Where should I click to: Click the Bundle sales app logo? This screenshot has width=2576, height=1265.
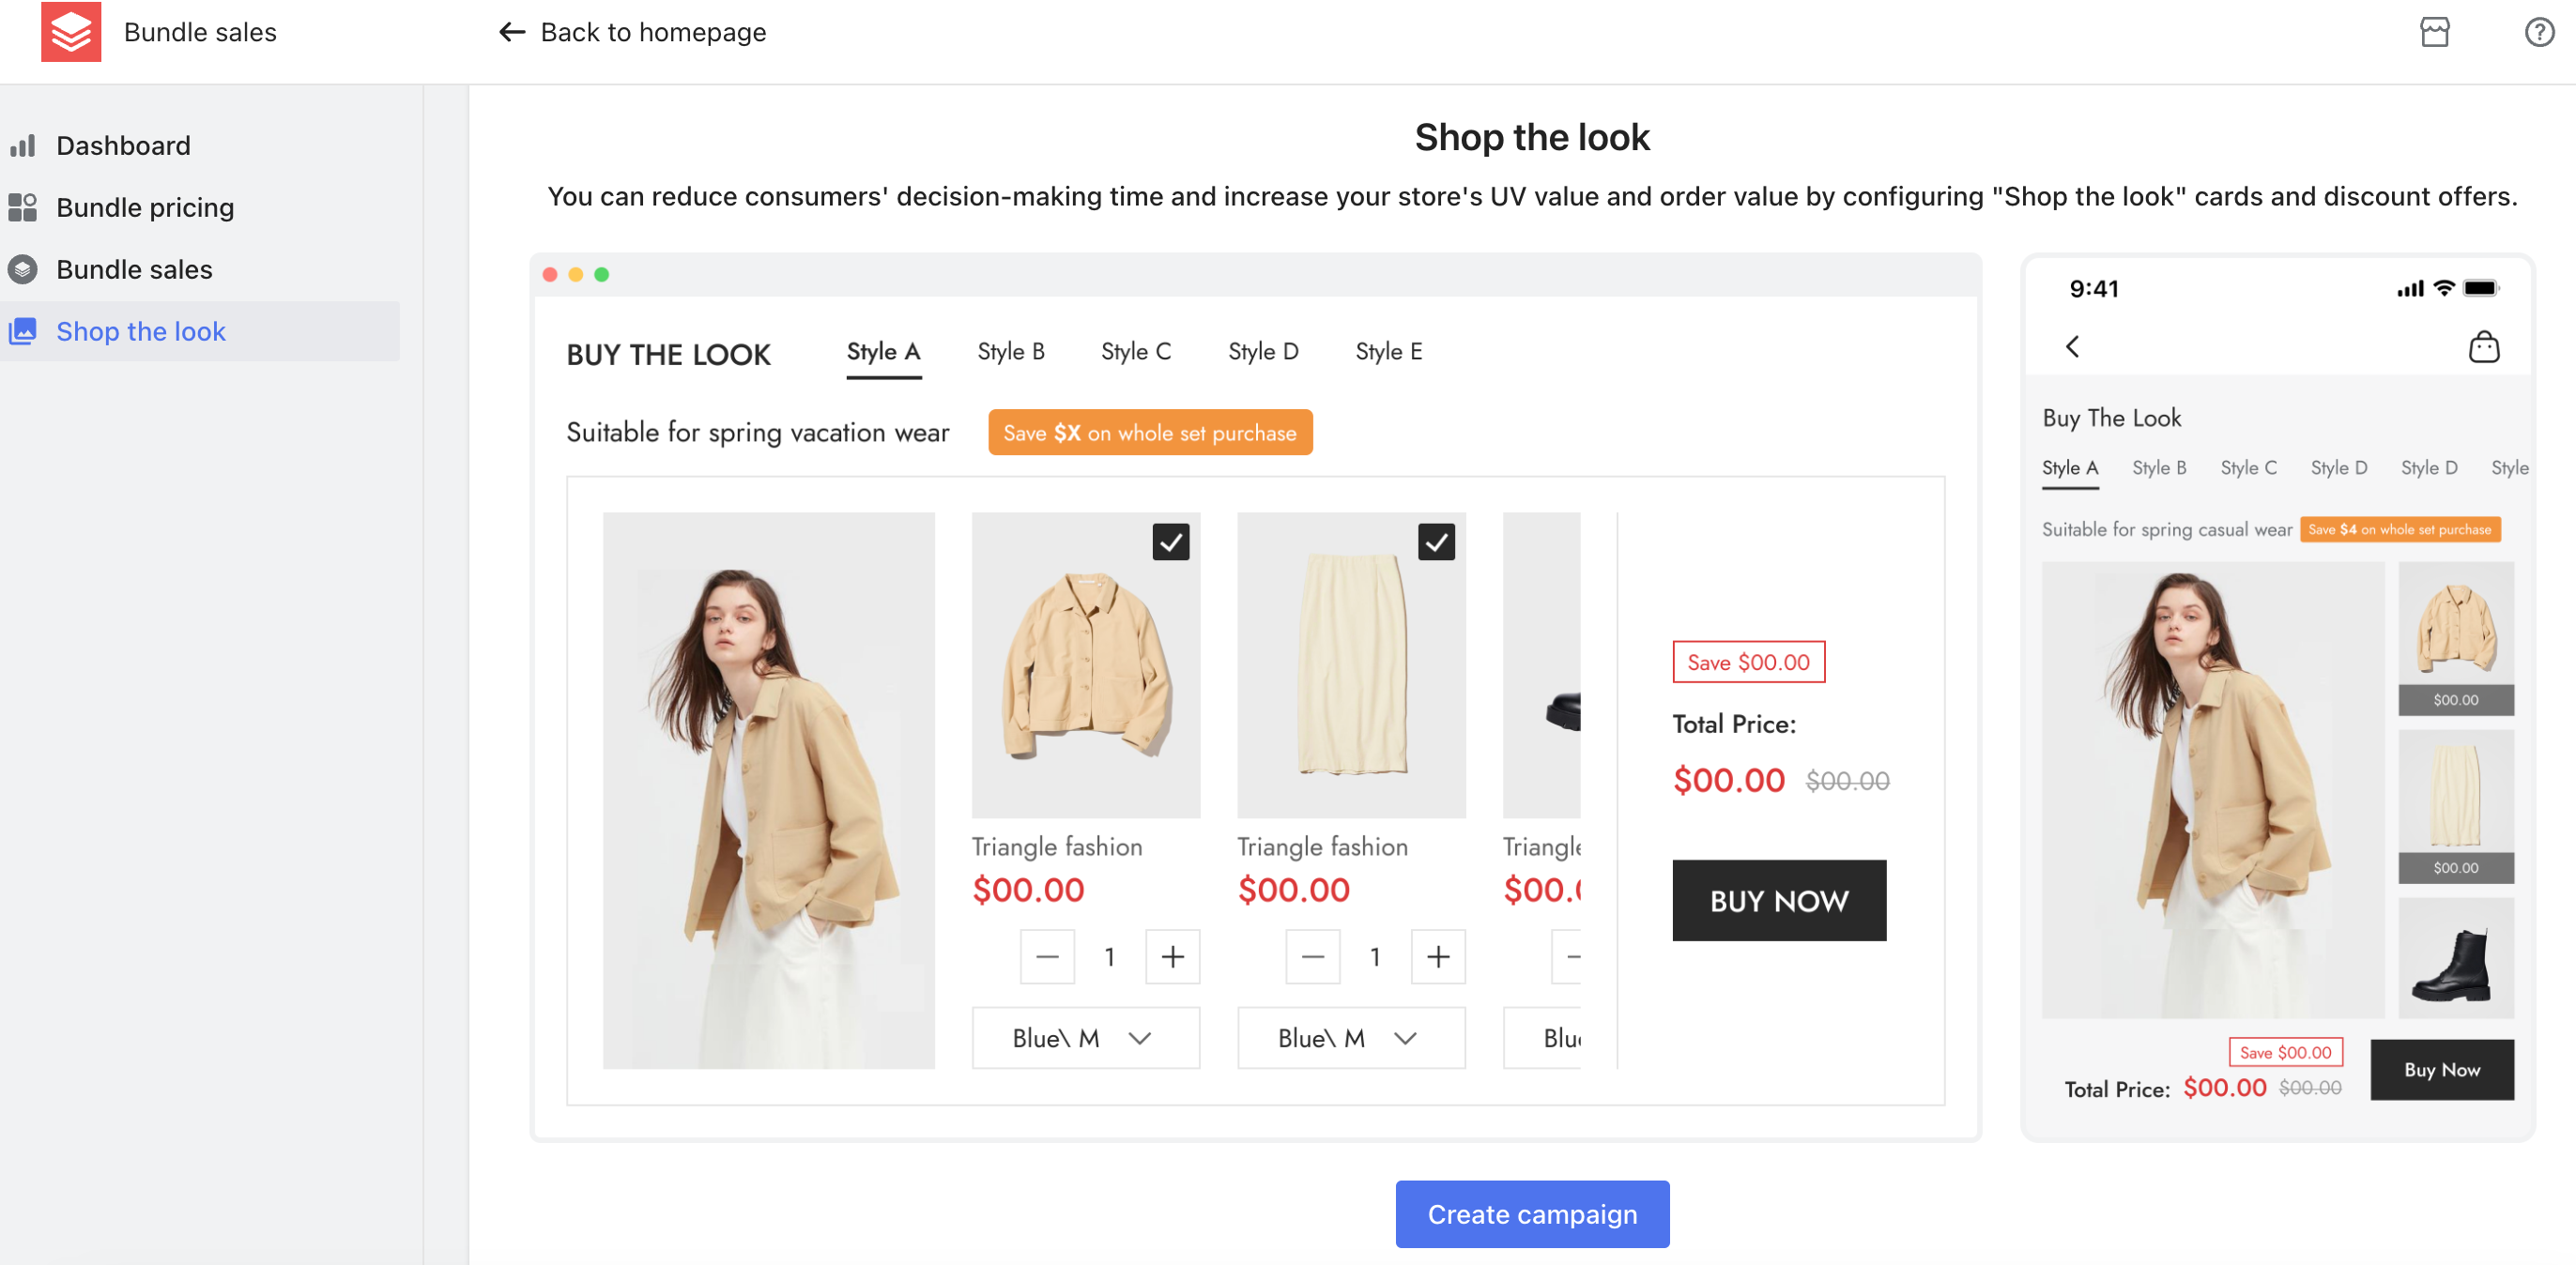pyautogui.click(x=71, y=32)
